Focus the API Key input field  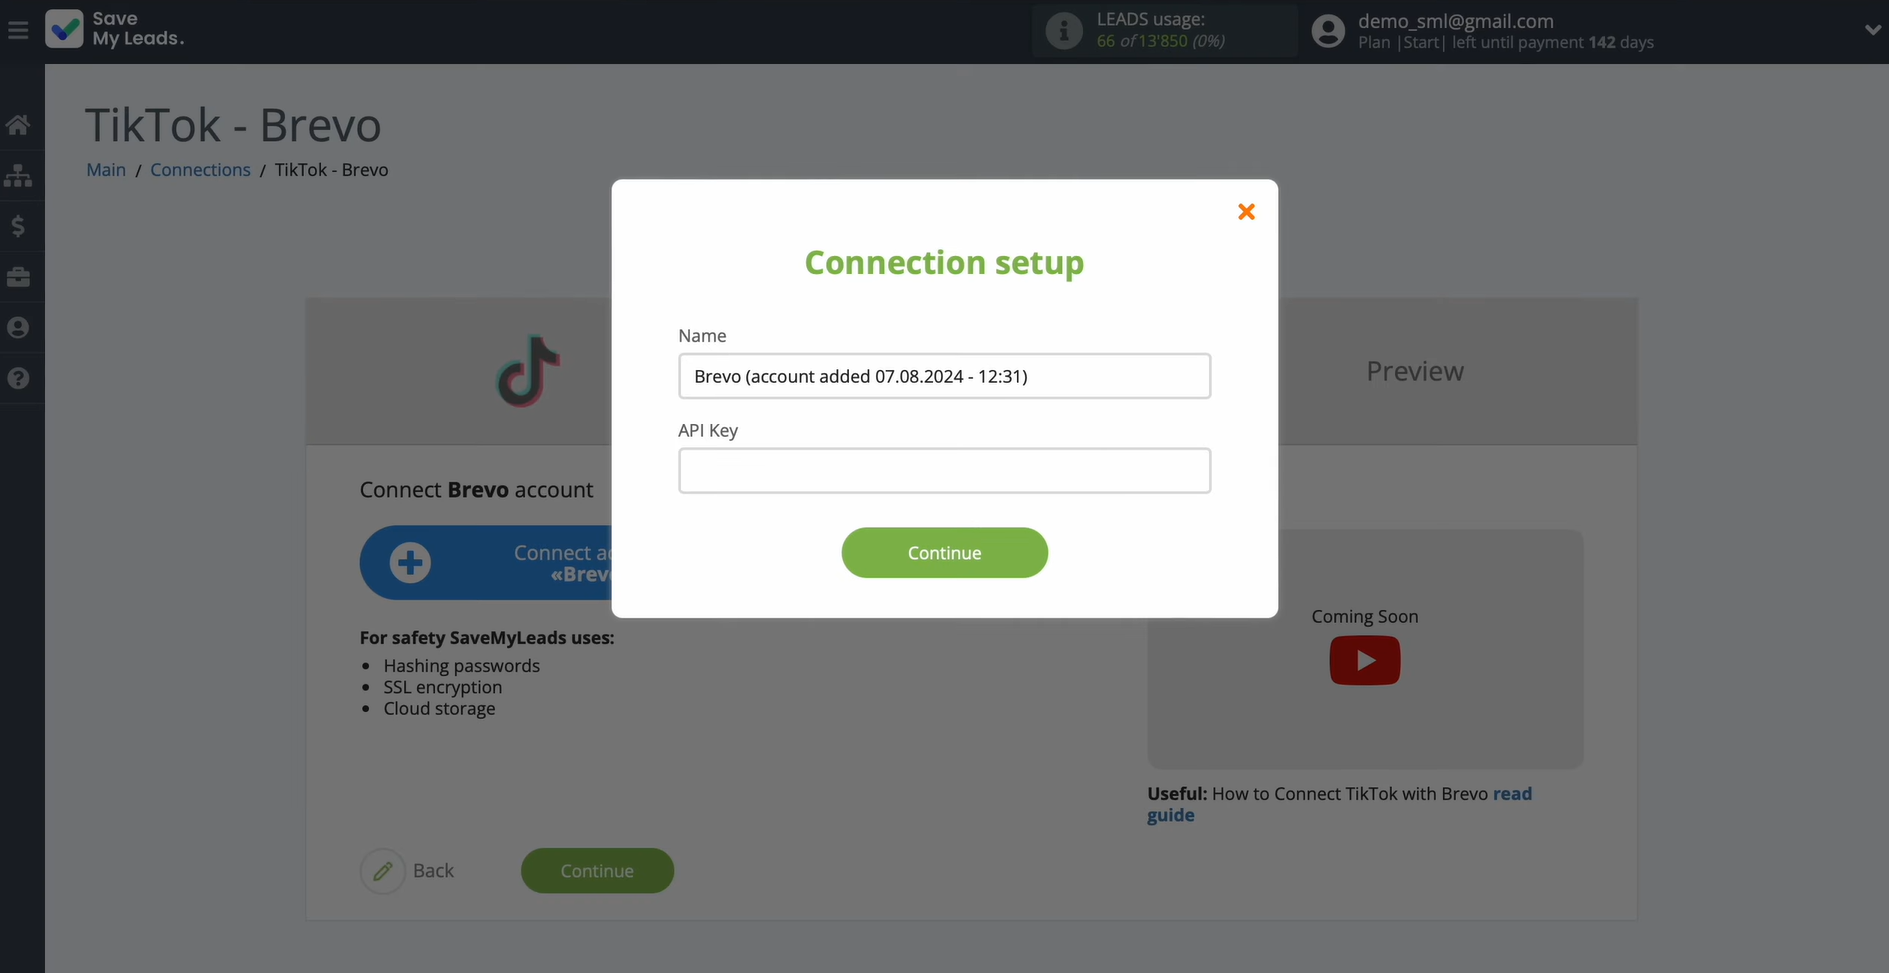(944, 470)
